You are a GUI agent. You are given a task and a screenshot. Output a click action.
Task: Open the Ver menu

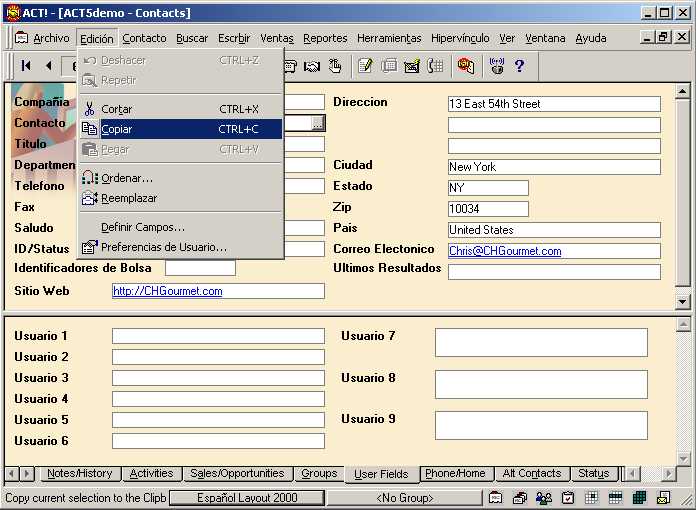(x=507, y=39)
